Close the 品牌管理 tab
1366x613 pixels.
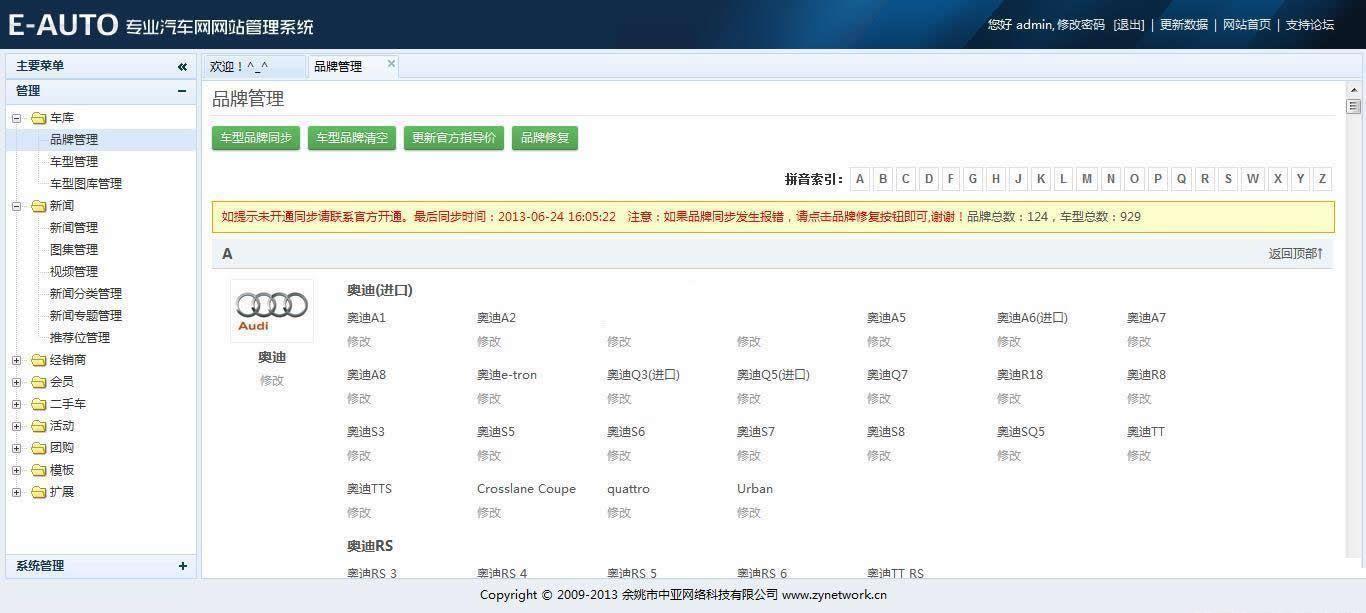click(x=391, y=64)
